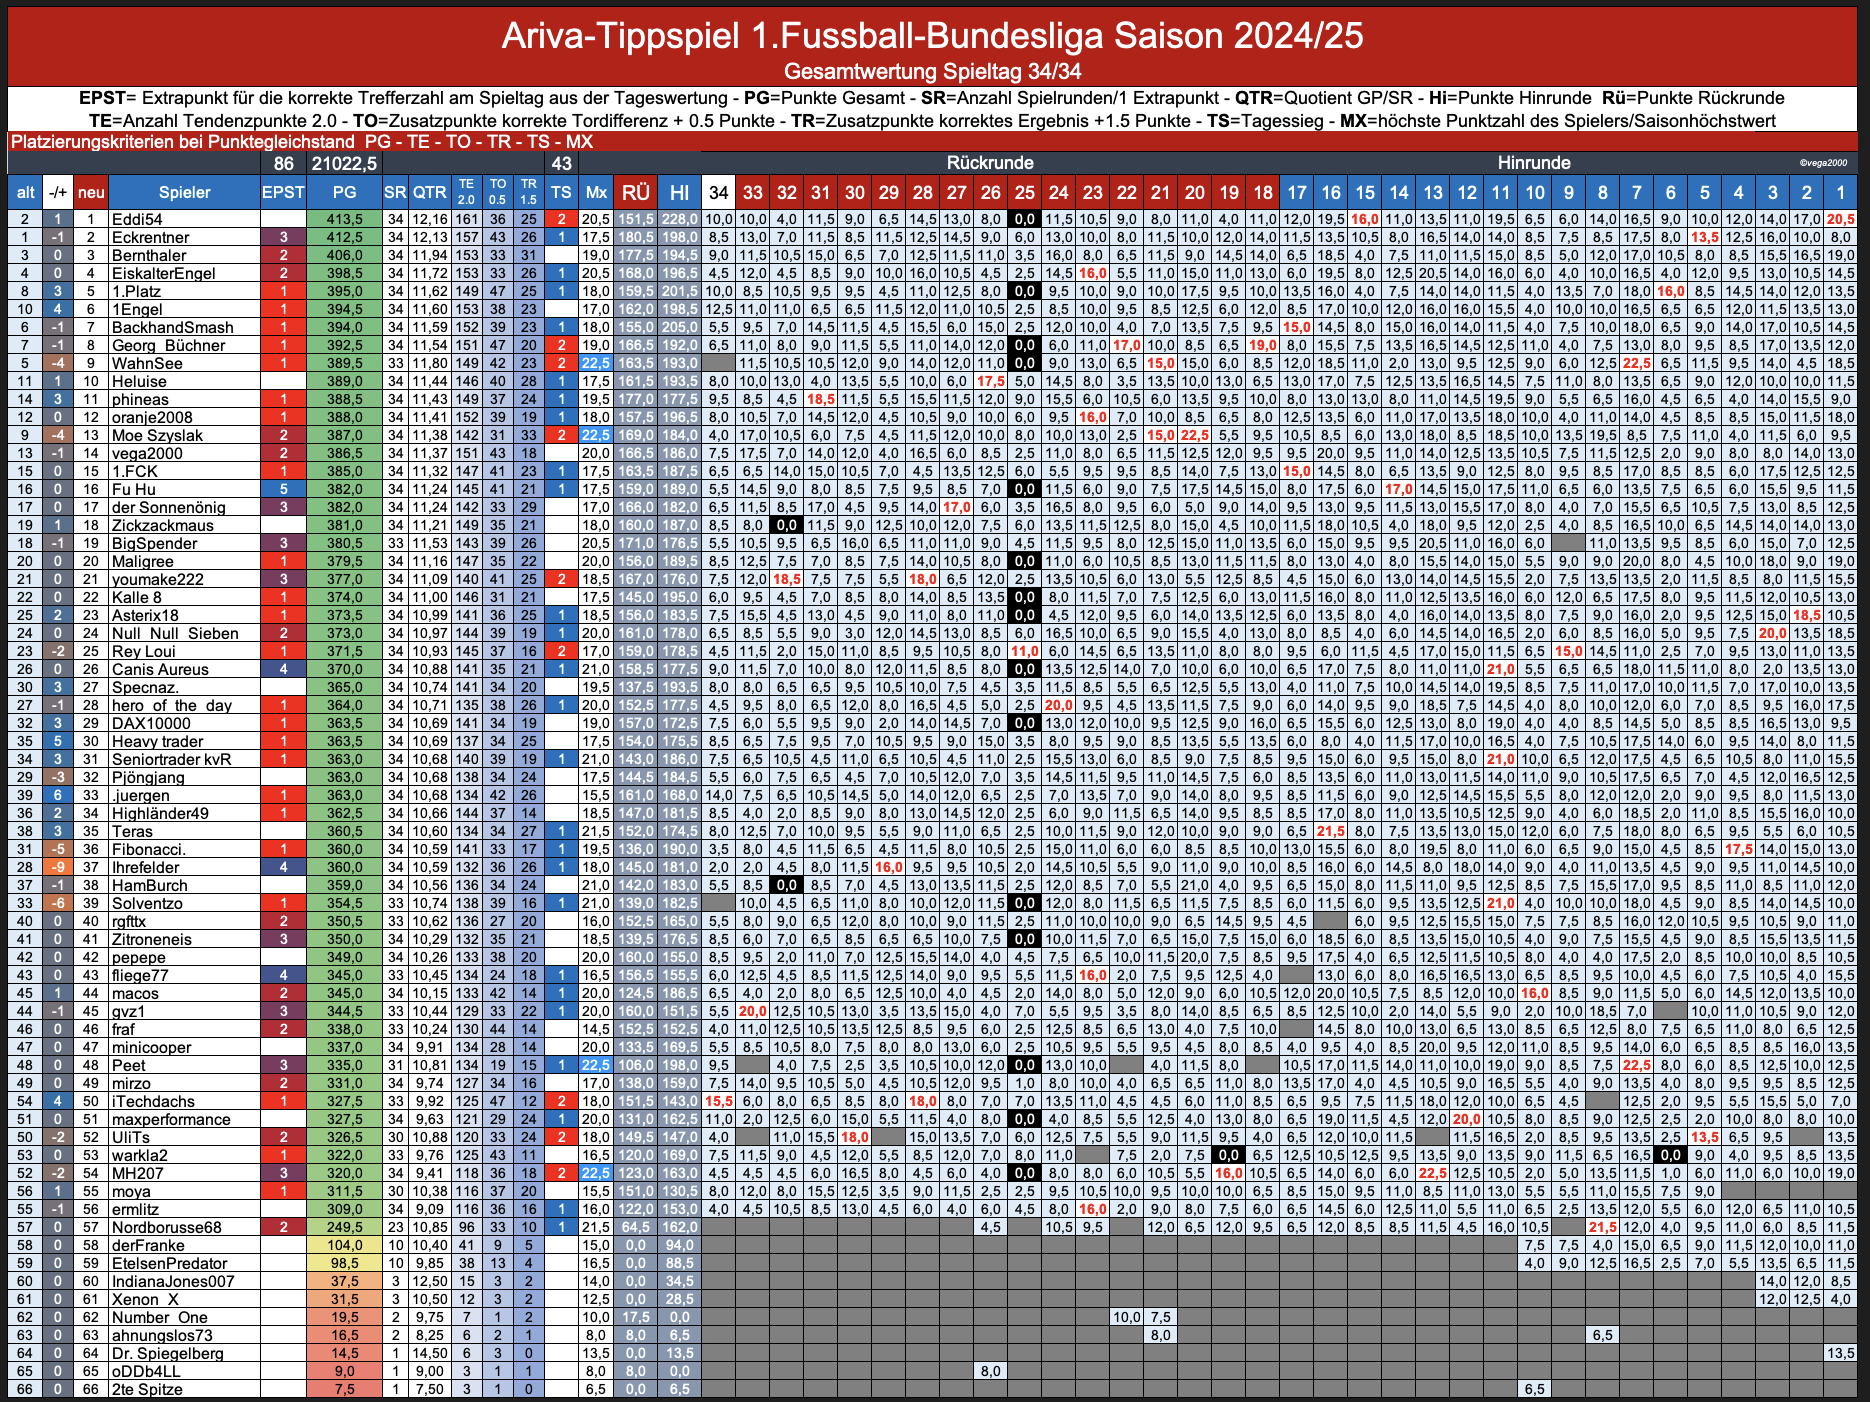Select the 'alt' column header
Screen dimensions: 1870x1402
click(25, 192)
